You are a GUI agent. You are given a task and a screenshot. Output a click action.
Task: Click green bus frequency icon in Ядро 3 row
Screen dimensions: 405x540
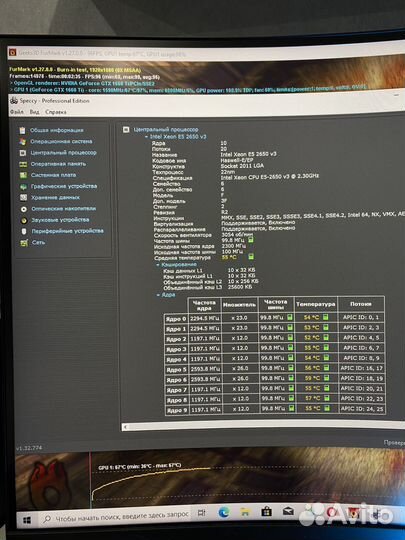291,348
